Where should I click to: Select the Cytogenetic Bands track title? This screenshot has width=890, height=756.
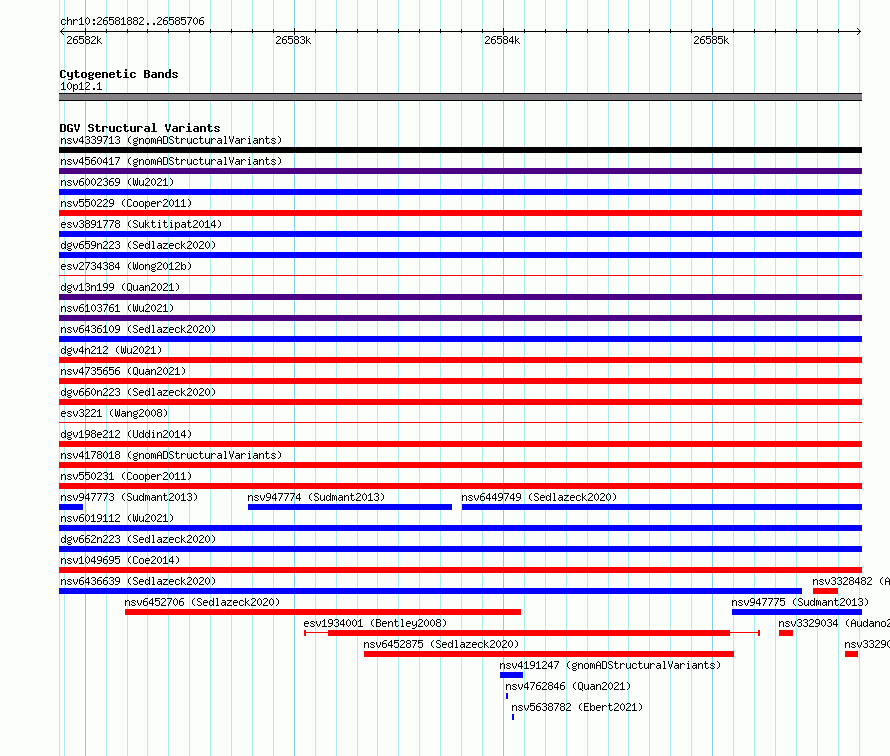pos(119,74)
